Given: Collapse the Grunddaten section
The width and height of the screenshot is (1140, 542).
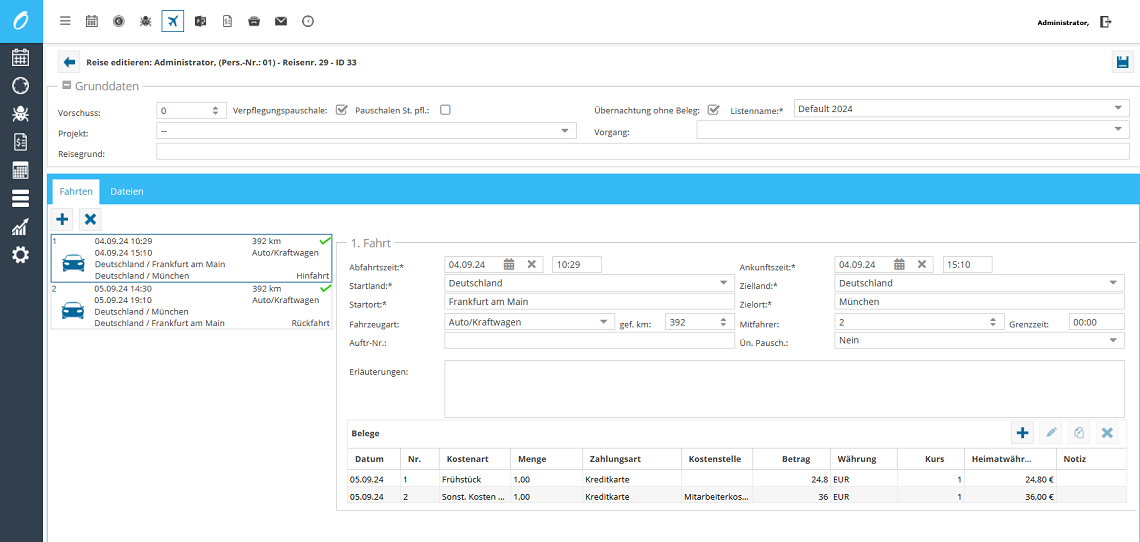Looking at the screenshot, I should click(67, 86).
